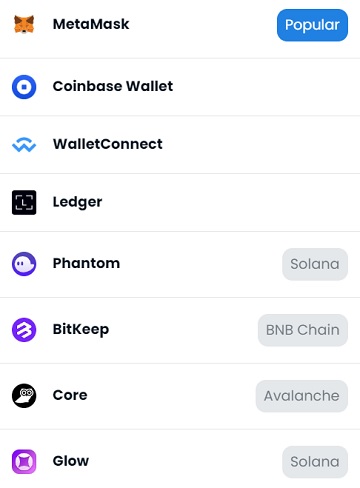
Task: Click the Solana tag beside Phantom
Action: [x=315, y=264]
